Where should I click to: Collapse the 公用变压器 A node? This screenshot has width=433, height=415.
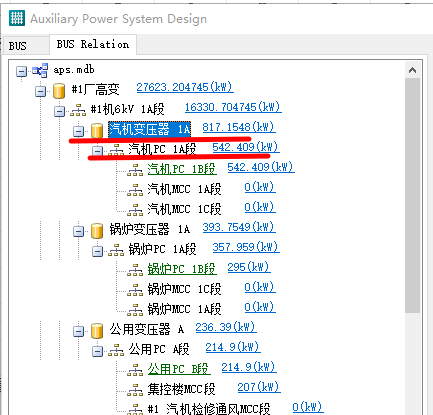[78, 331]
